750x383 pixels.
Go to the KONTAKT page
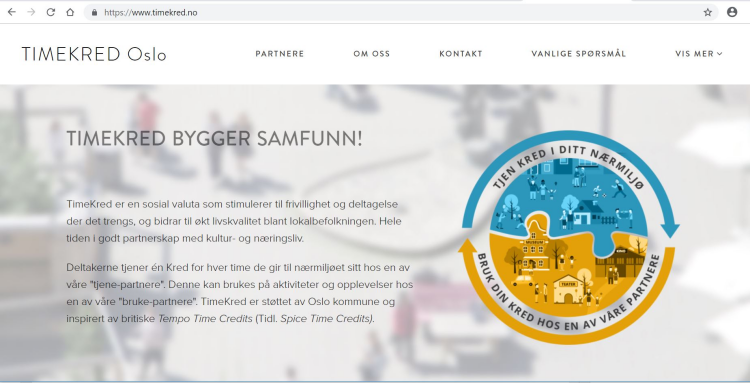click(461, 54)
